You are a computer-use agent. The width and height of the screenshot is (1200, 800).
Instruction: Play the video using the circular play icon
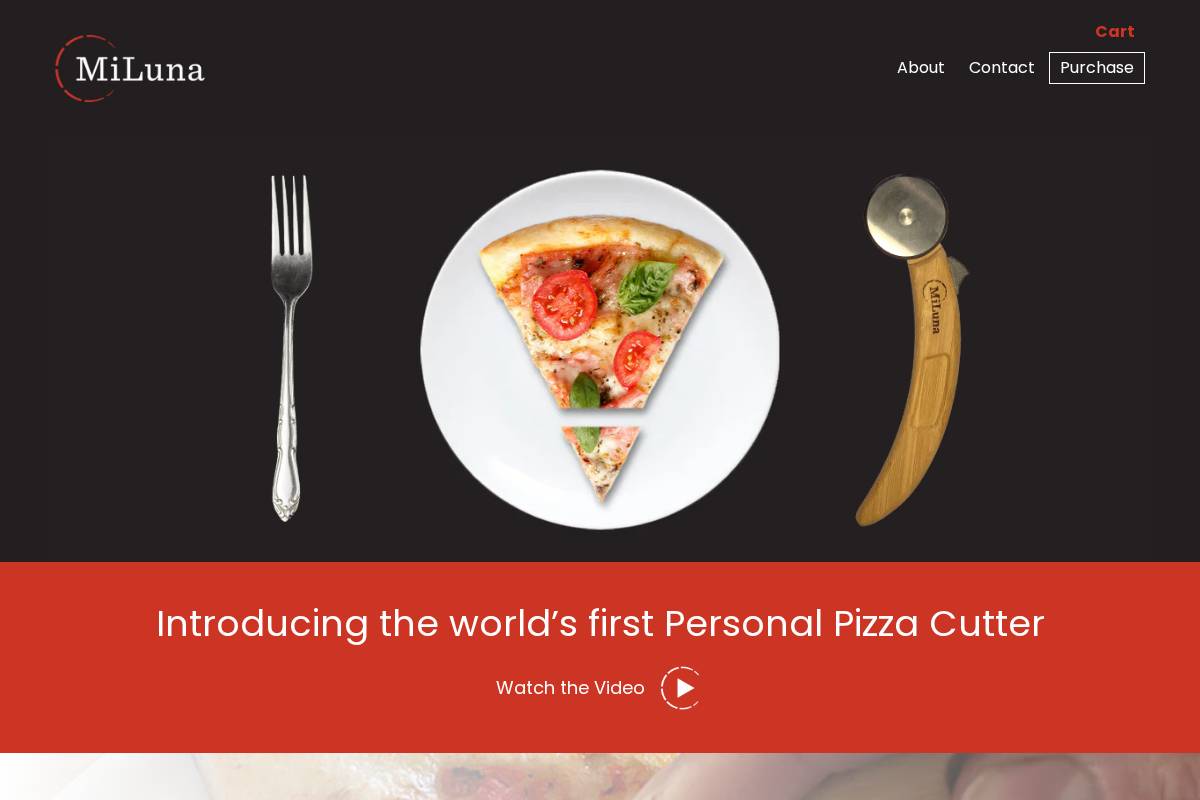point(681,688)
